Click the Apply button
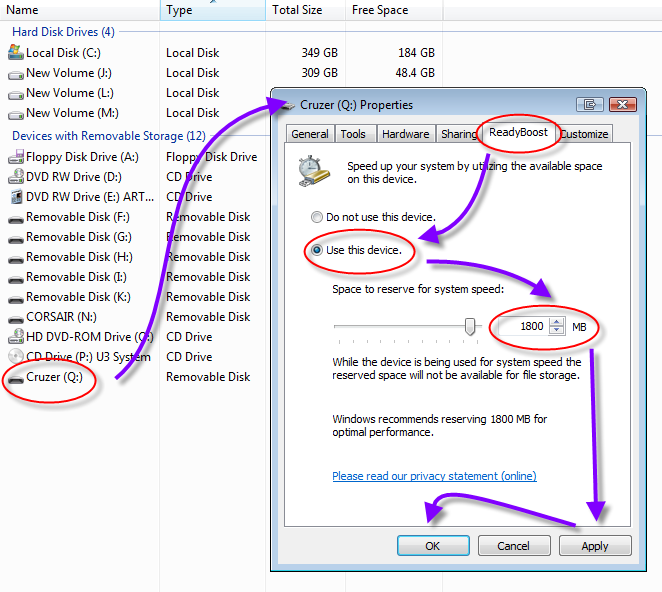 click(594, 546)
